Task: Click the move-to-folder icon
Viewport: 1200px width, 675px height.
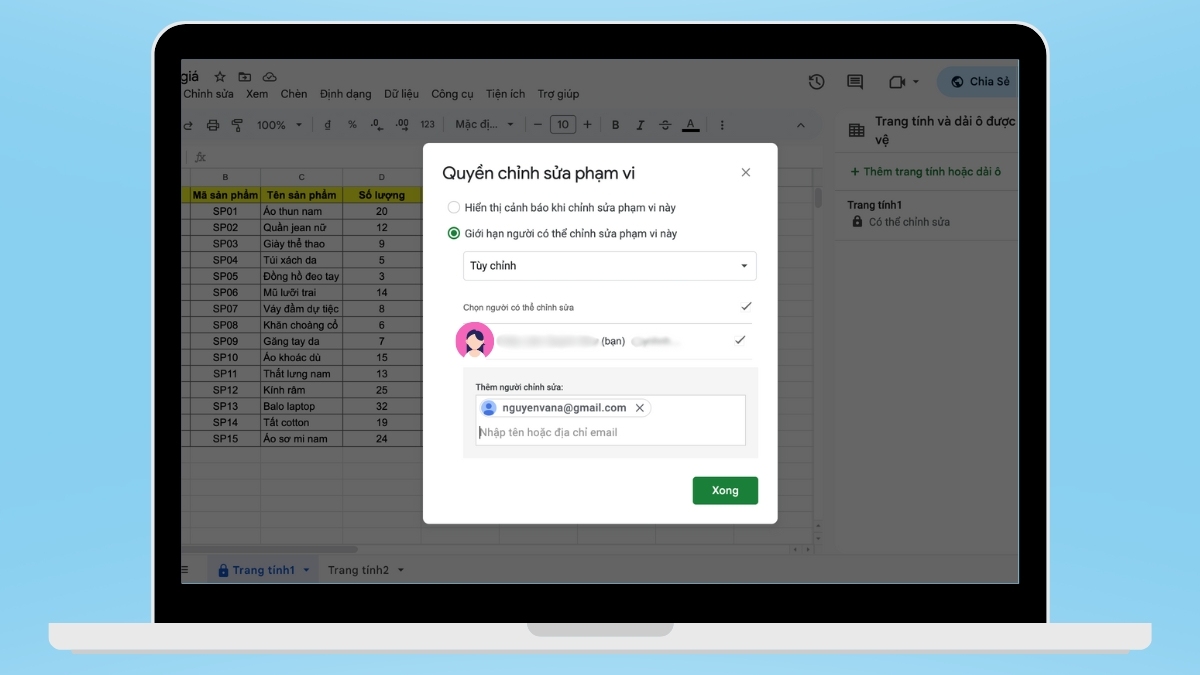Action: [244, 77]
